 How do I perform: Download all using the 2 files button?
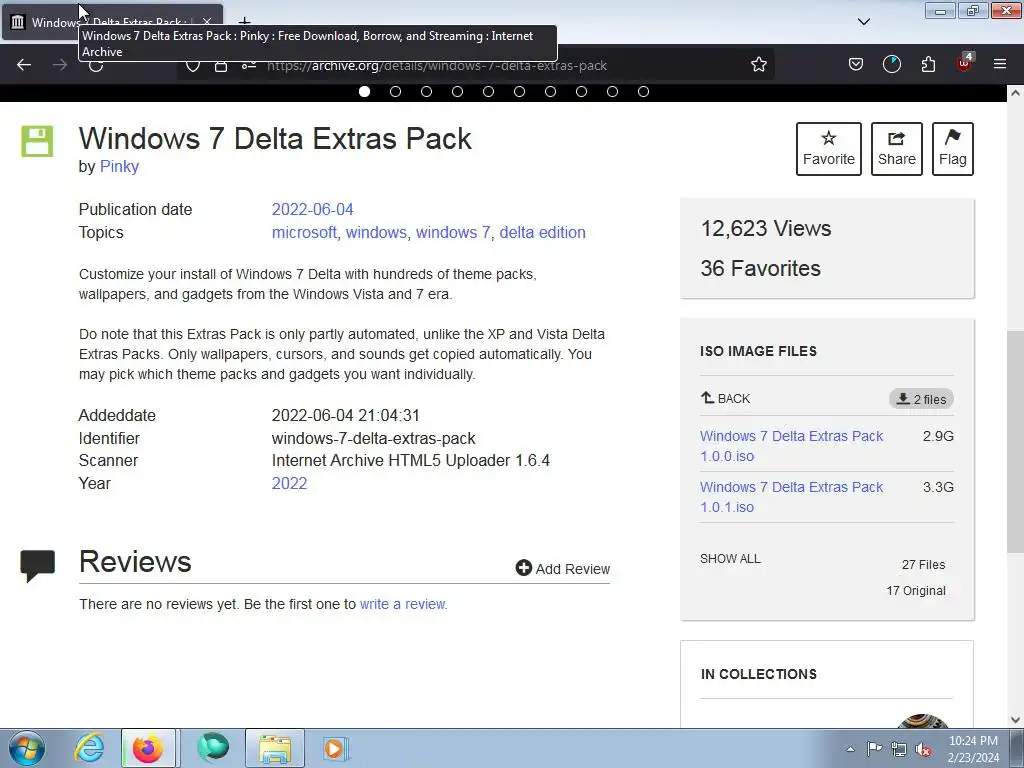(x=921, y=399)
